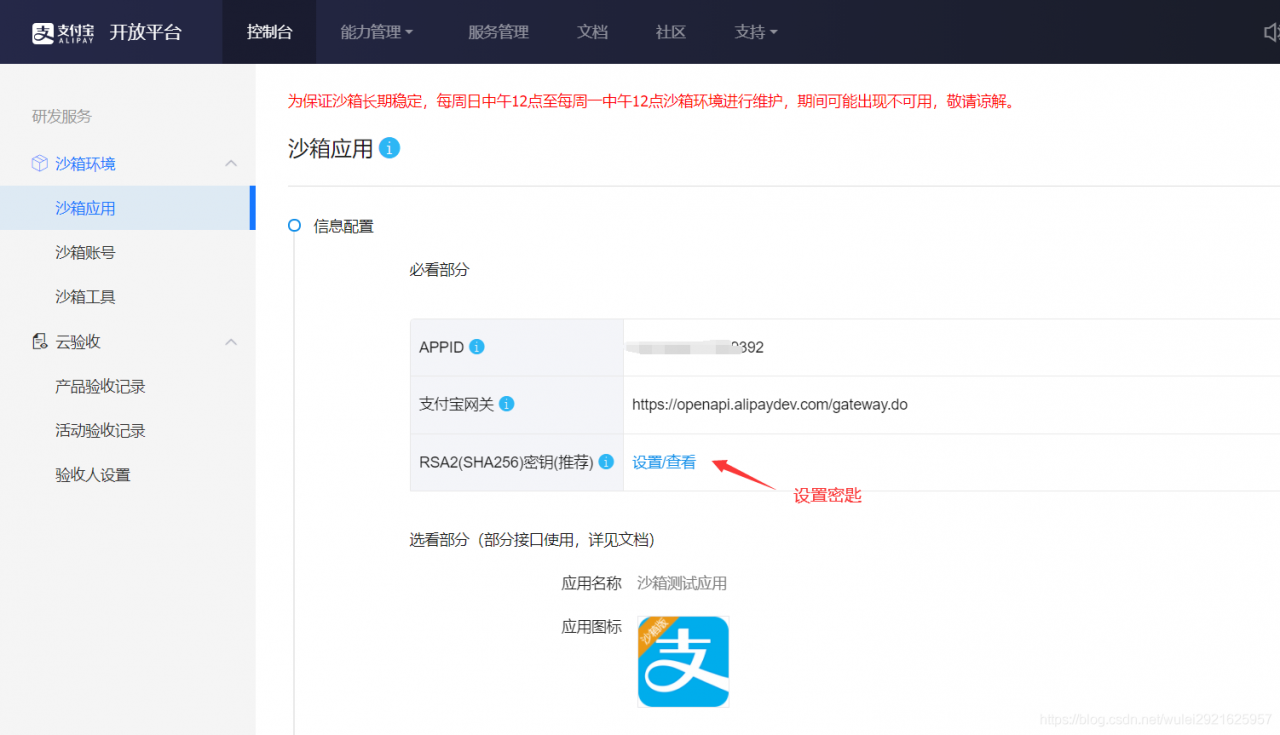Click the 设置/查看 key link

click(664, 462)
